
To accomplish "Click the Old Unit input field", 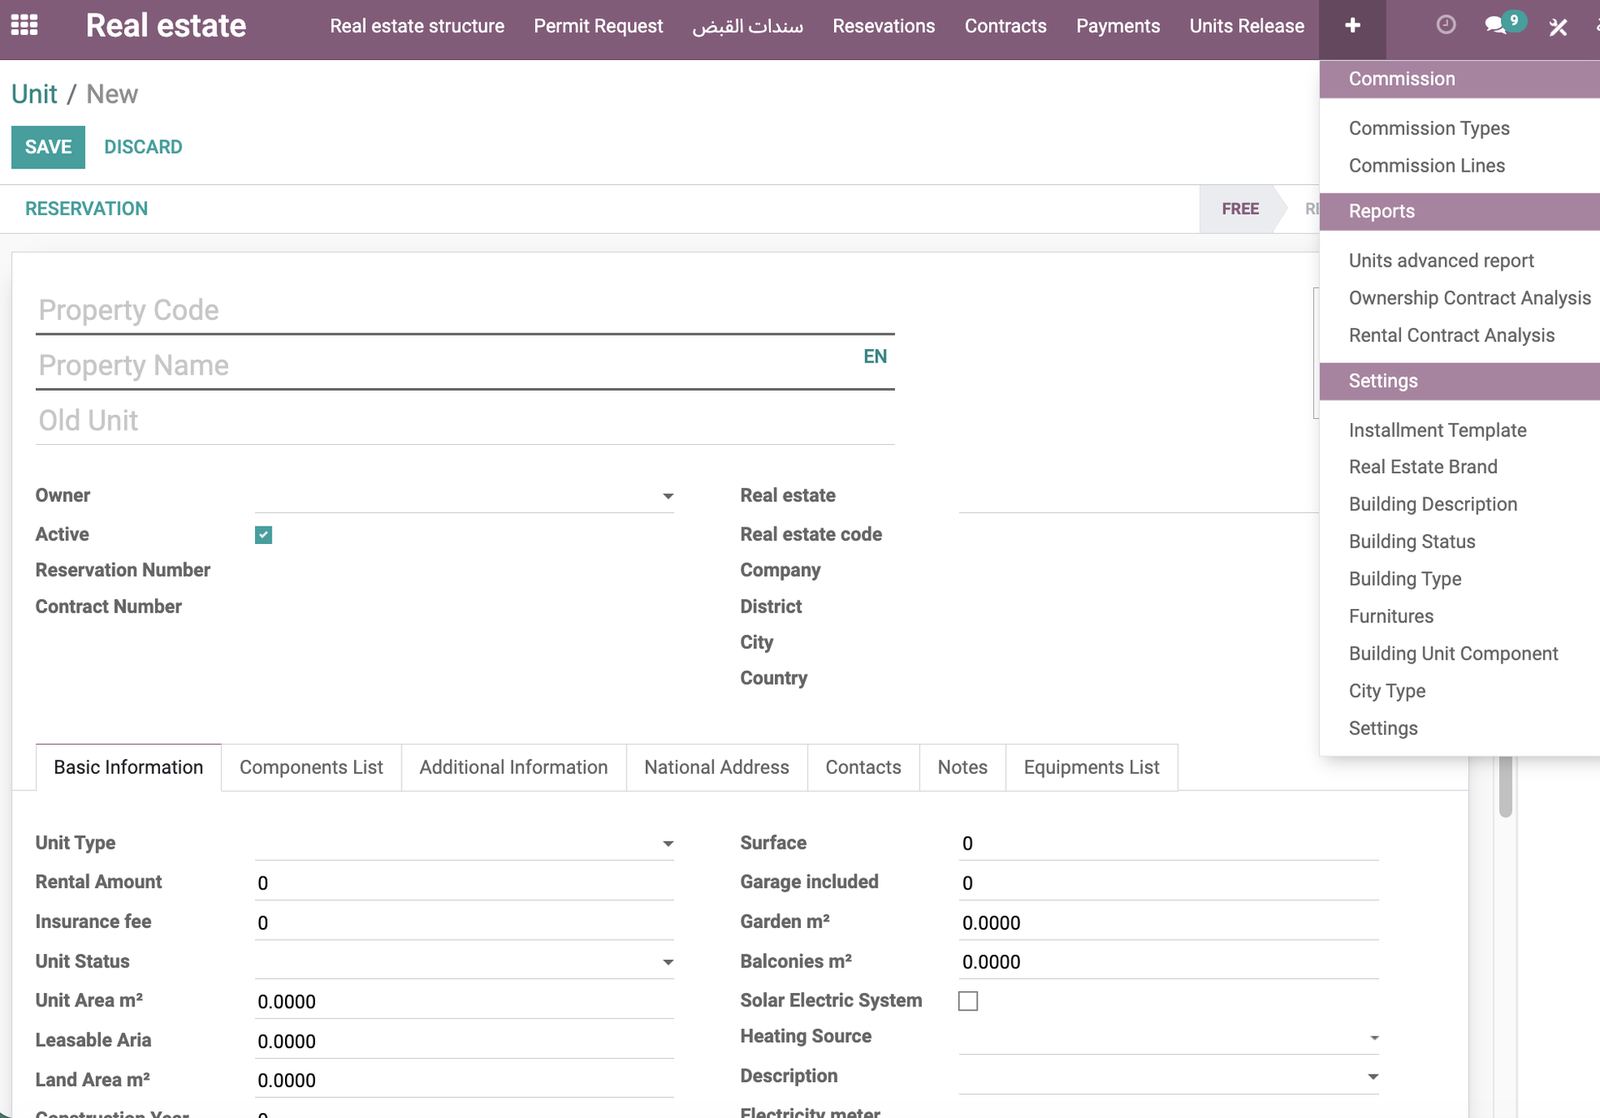I will click(466, 421).
